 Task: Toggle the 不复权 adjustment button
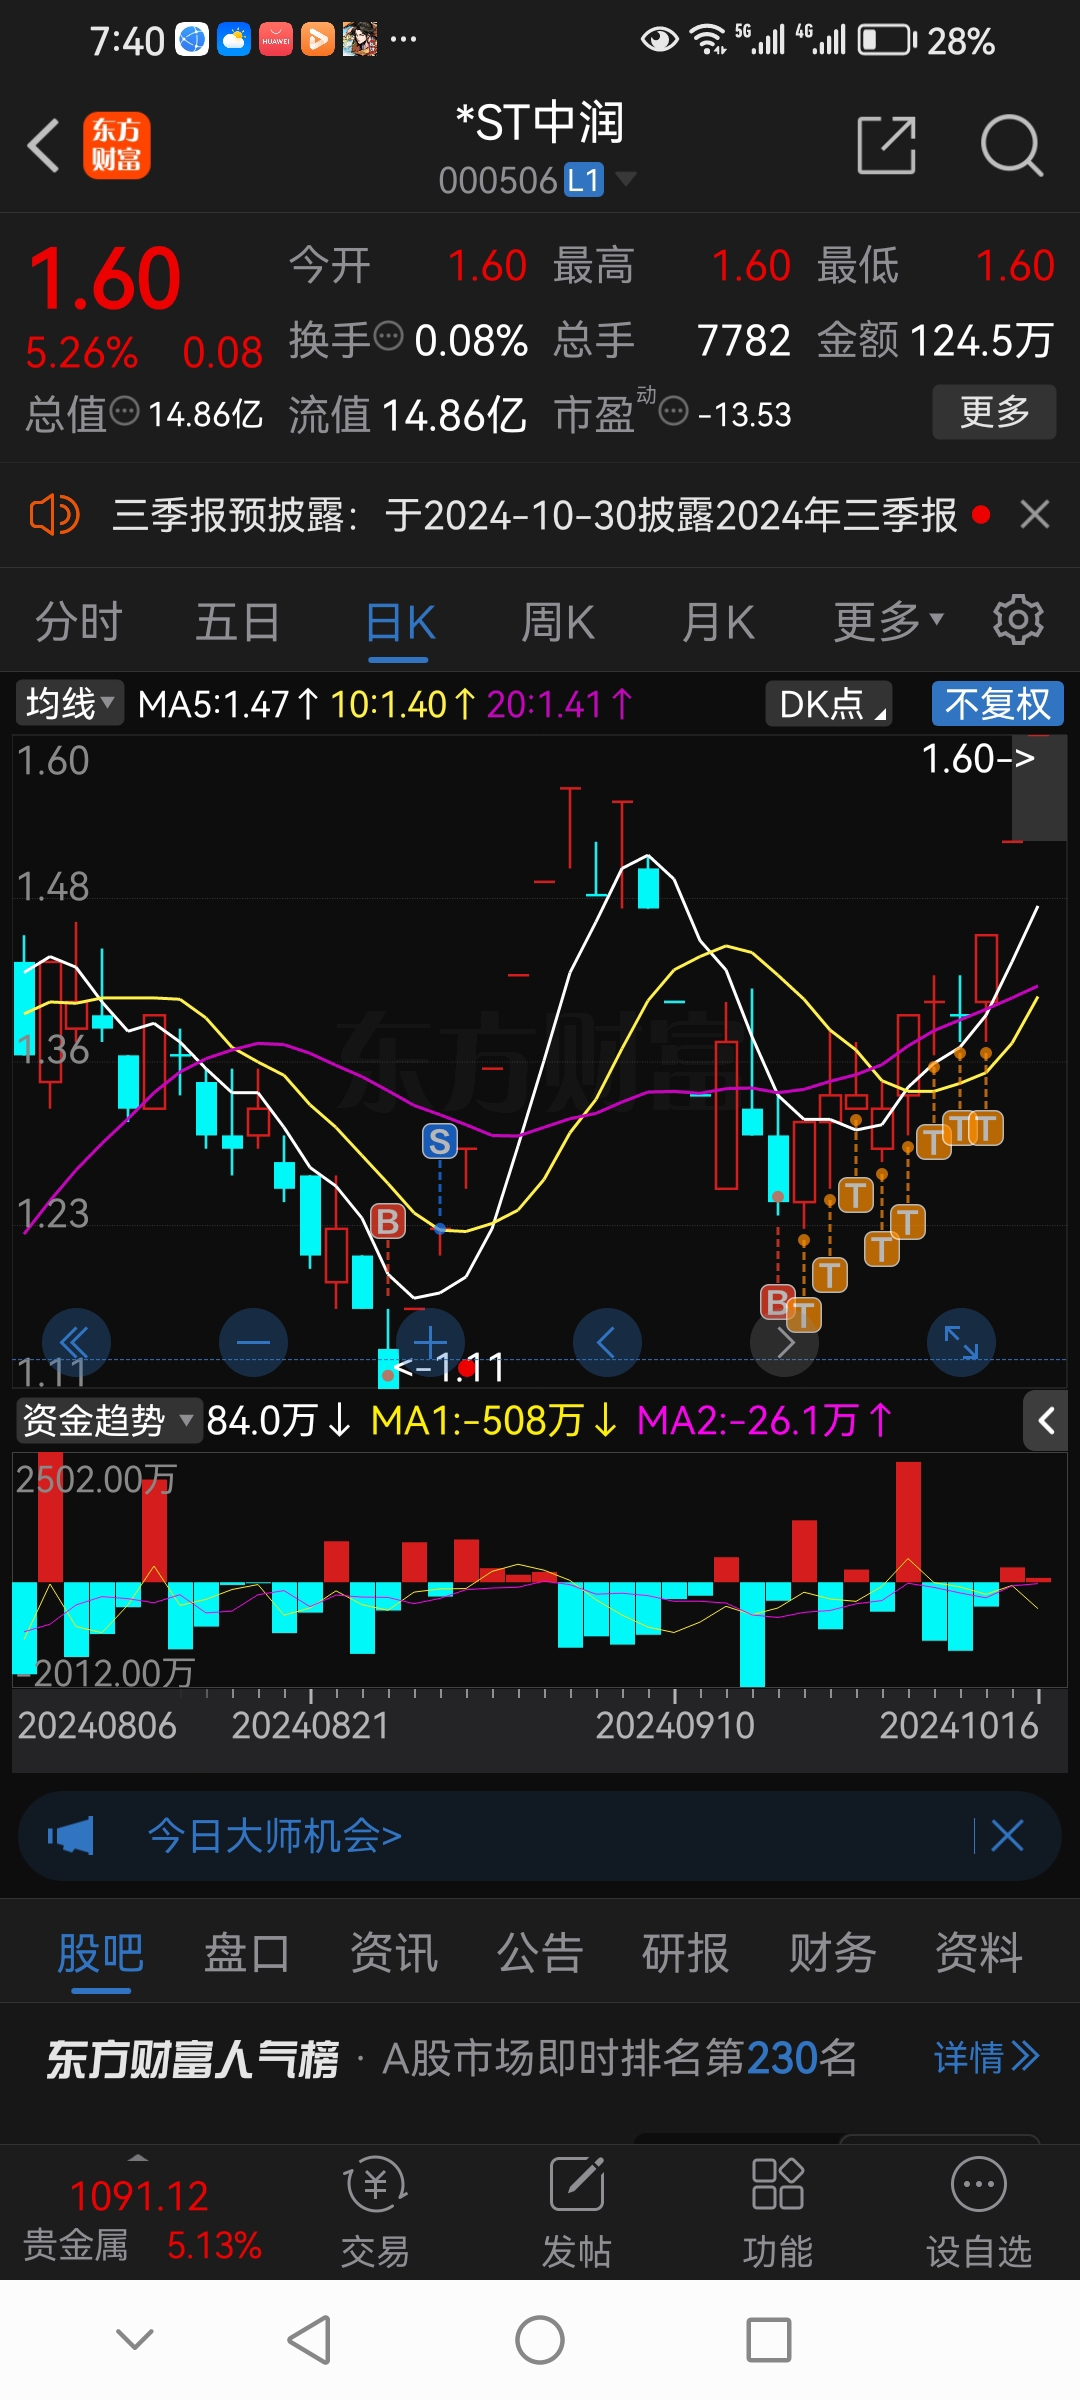(x=998, y=704)
